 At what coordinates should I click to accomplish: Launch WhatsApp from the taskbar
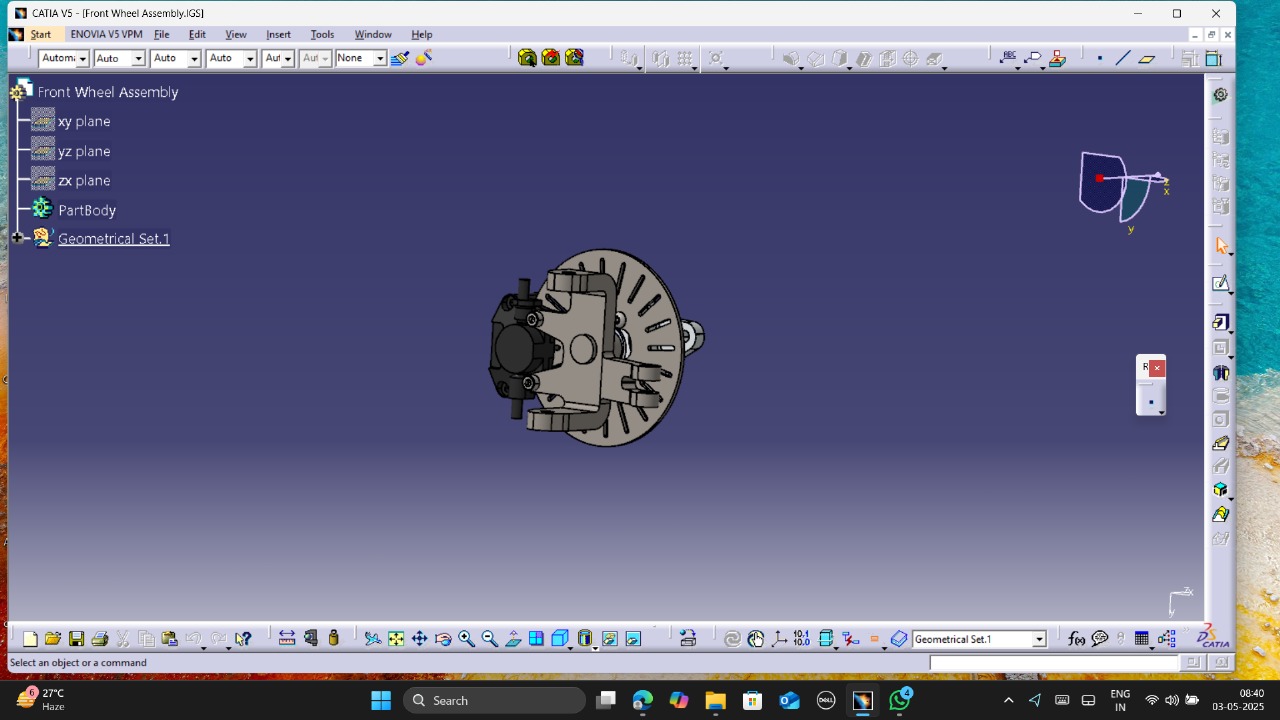pyautogui.click(x=899, y=700)
